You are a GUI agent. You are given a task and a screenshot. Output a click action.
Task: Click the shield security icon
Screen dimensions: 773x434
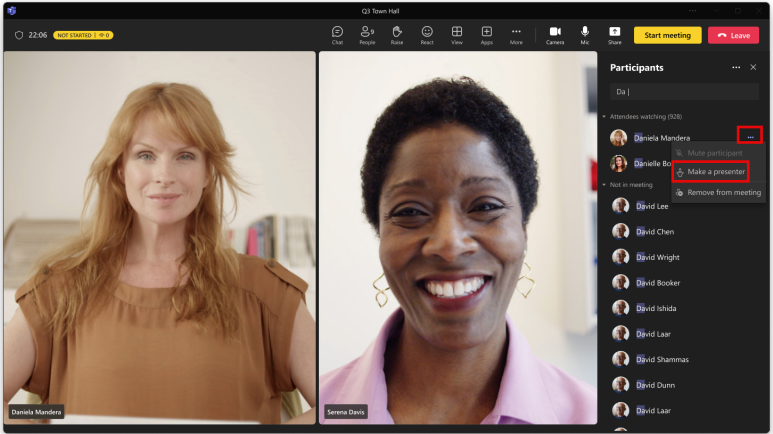pyautogui.click(x=18, y=35)
